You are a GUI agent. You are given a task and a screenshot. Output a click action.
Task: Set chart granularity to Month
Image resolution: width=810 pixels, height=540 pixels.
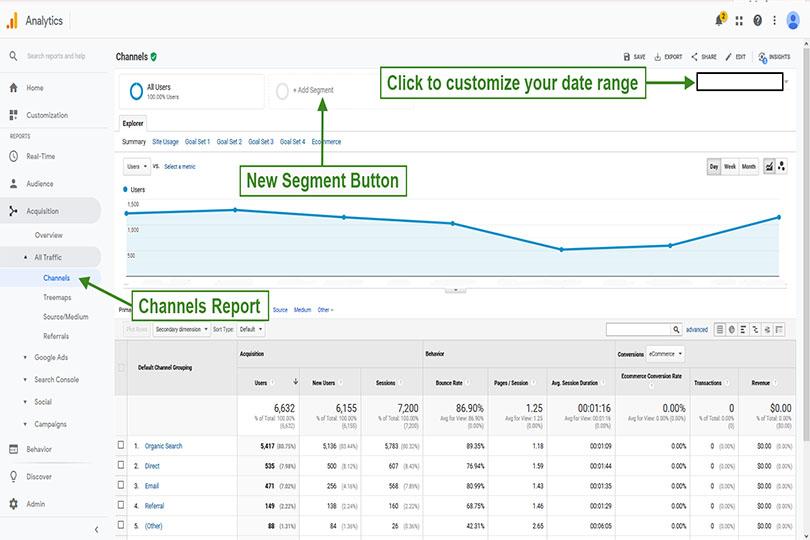coord(749,166)
